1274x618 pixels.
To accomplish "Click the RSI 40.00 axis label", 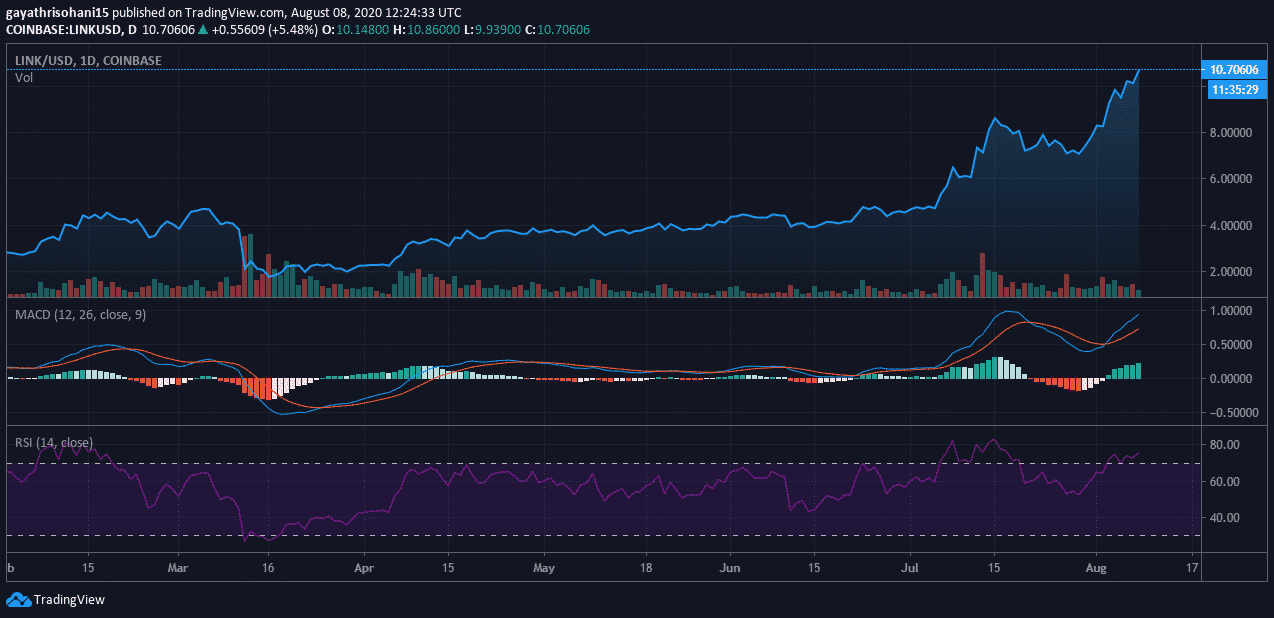I will pyautogui.click(x=1226, y=518).
